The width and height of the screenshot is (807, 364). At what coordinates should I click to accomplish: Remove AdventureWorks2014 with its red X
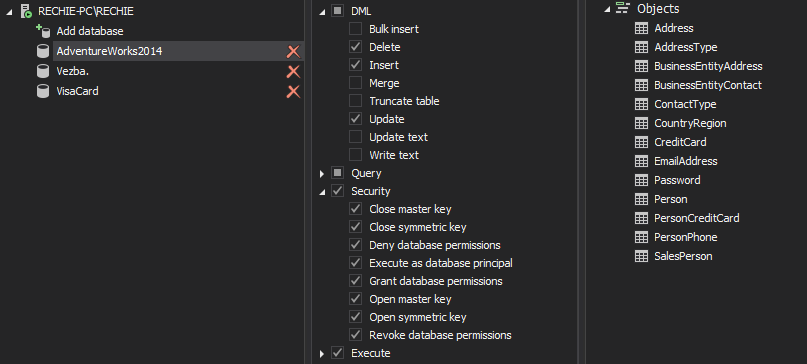(x=293, y=51)
